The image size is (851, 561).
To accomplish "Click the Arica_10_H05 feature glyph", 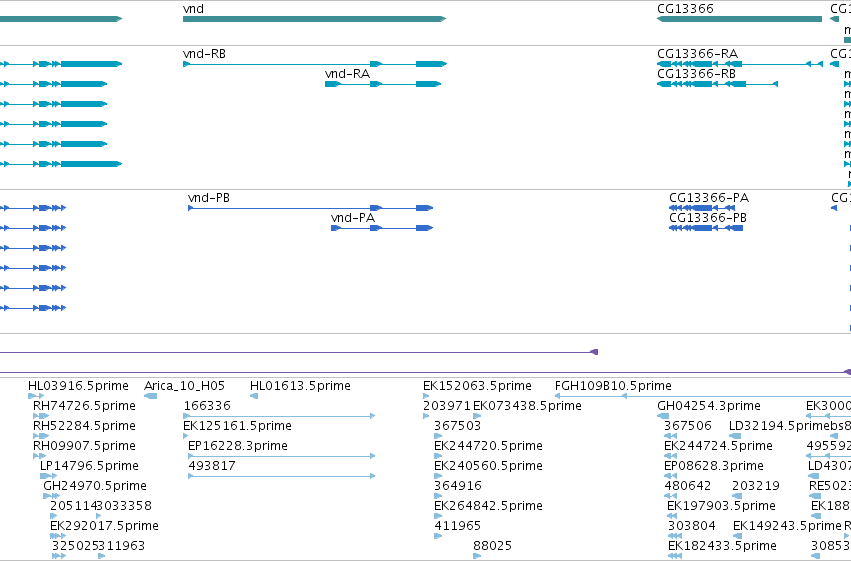I will coord(150,396).
